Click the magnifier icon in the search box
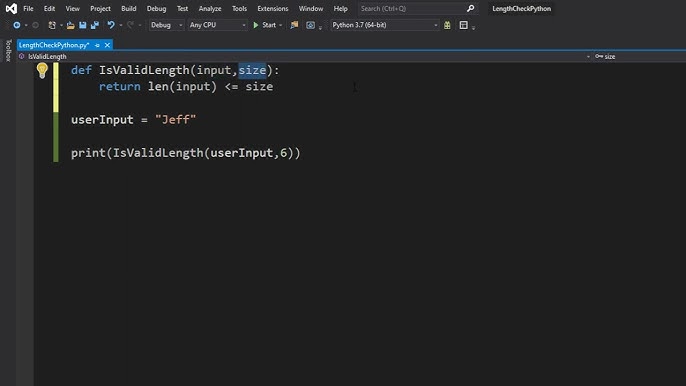 pyautogui.click(x=470, y=8)
